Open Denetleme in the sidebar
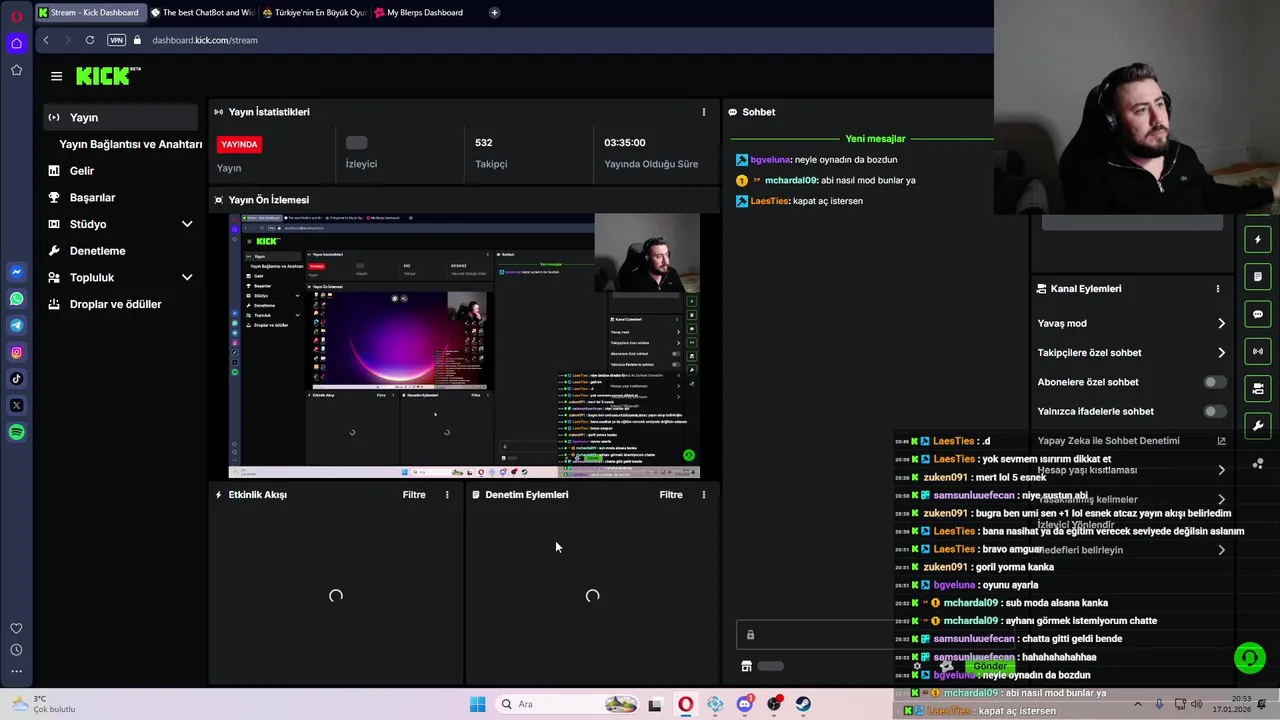 (97, 251)
